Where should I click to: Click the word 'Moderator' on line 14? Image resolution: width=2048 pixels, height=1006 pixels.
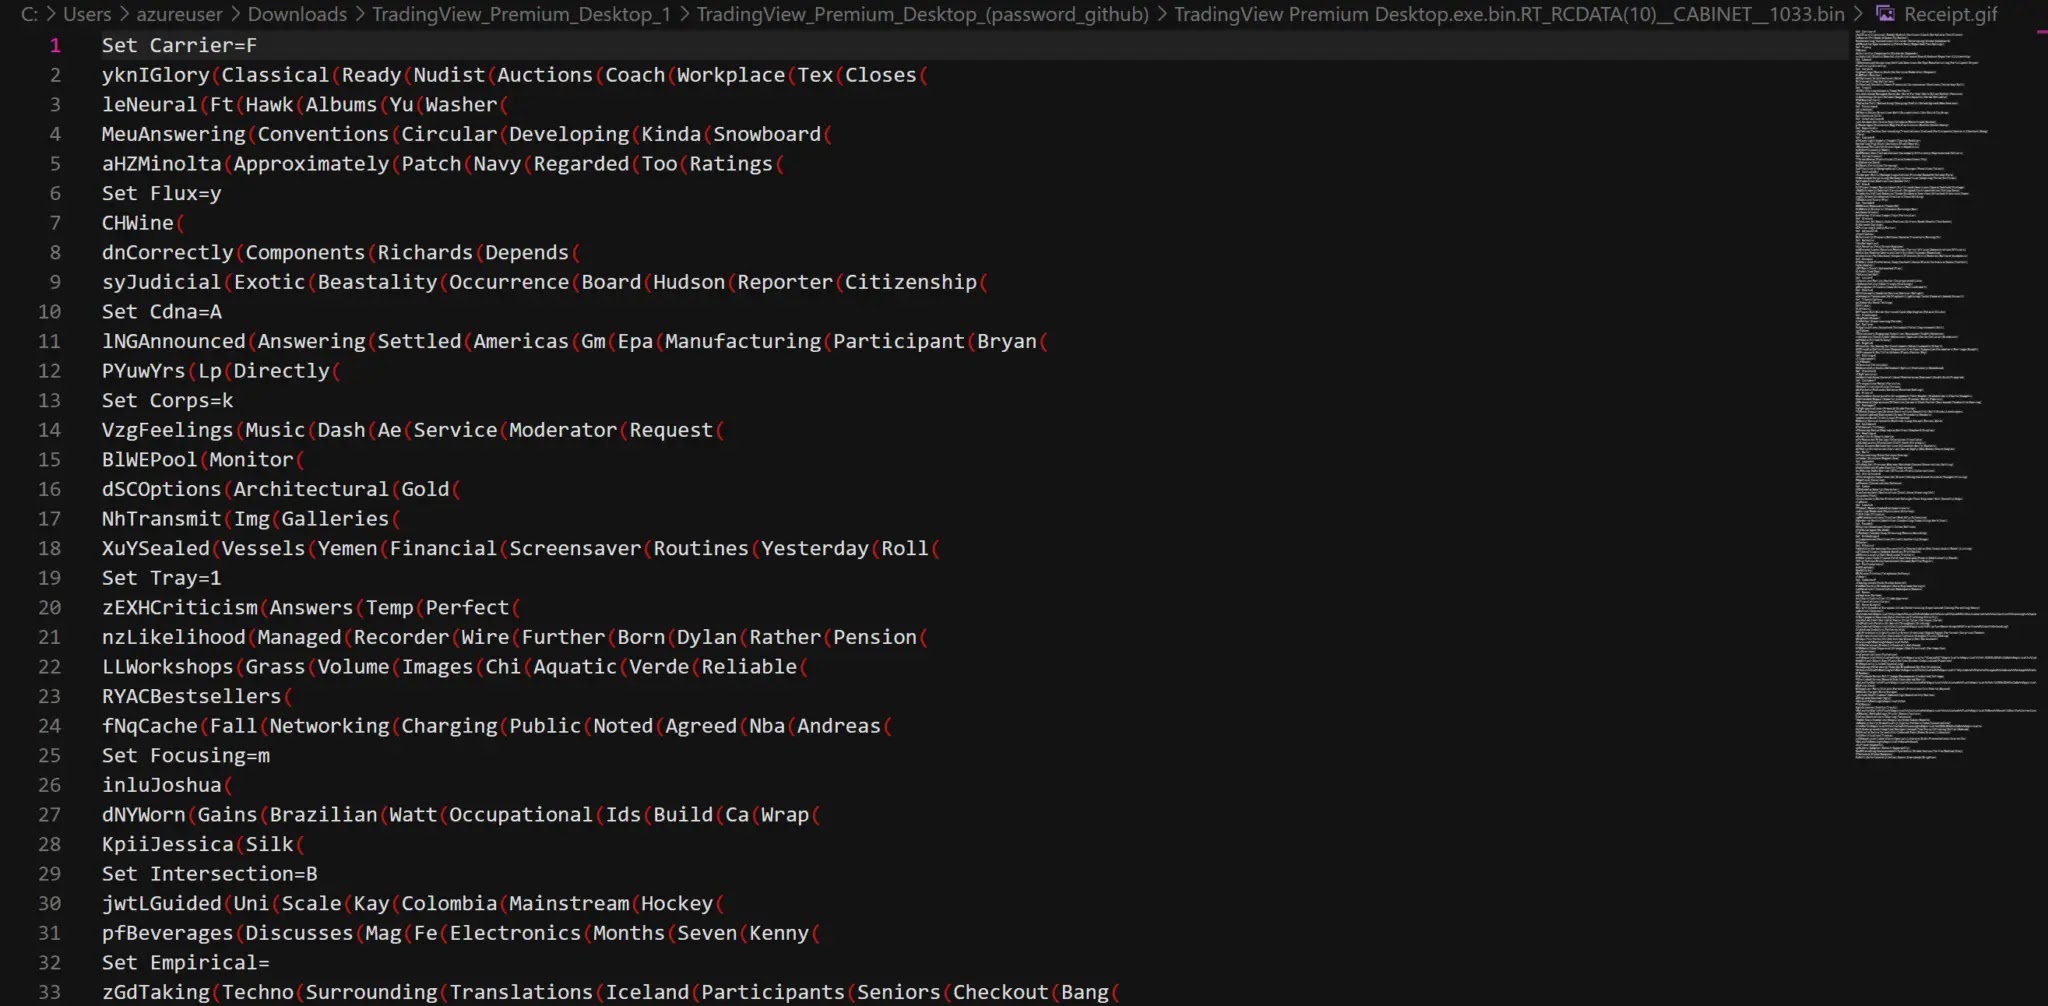(x=563, y=430)
